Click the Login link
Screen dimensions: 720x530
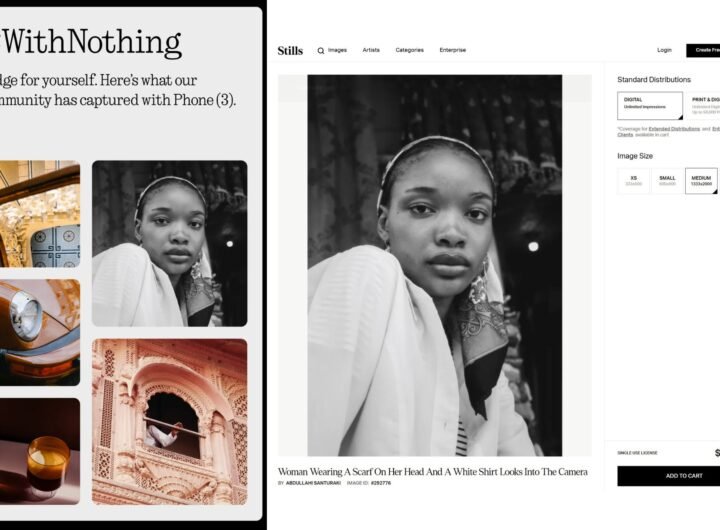coord(664,50)
